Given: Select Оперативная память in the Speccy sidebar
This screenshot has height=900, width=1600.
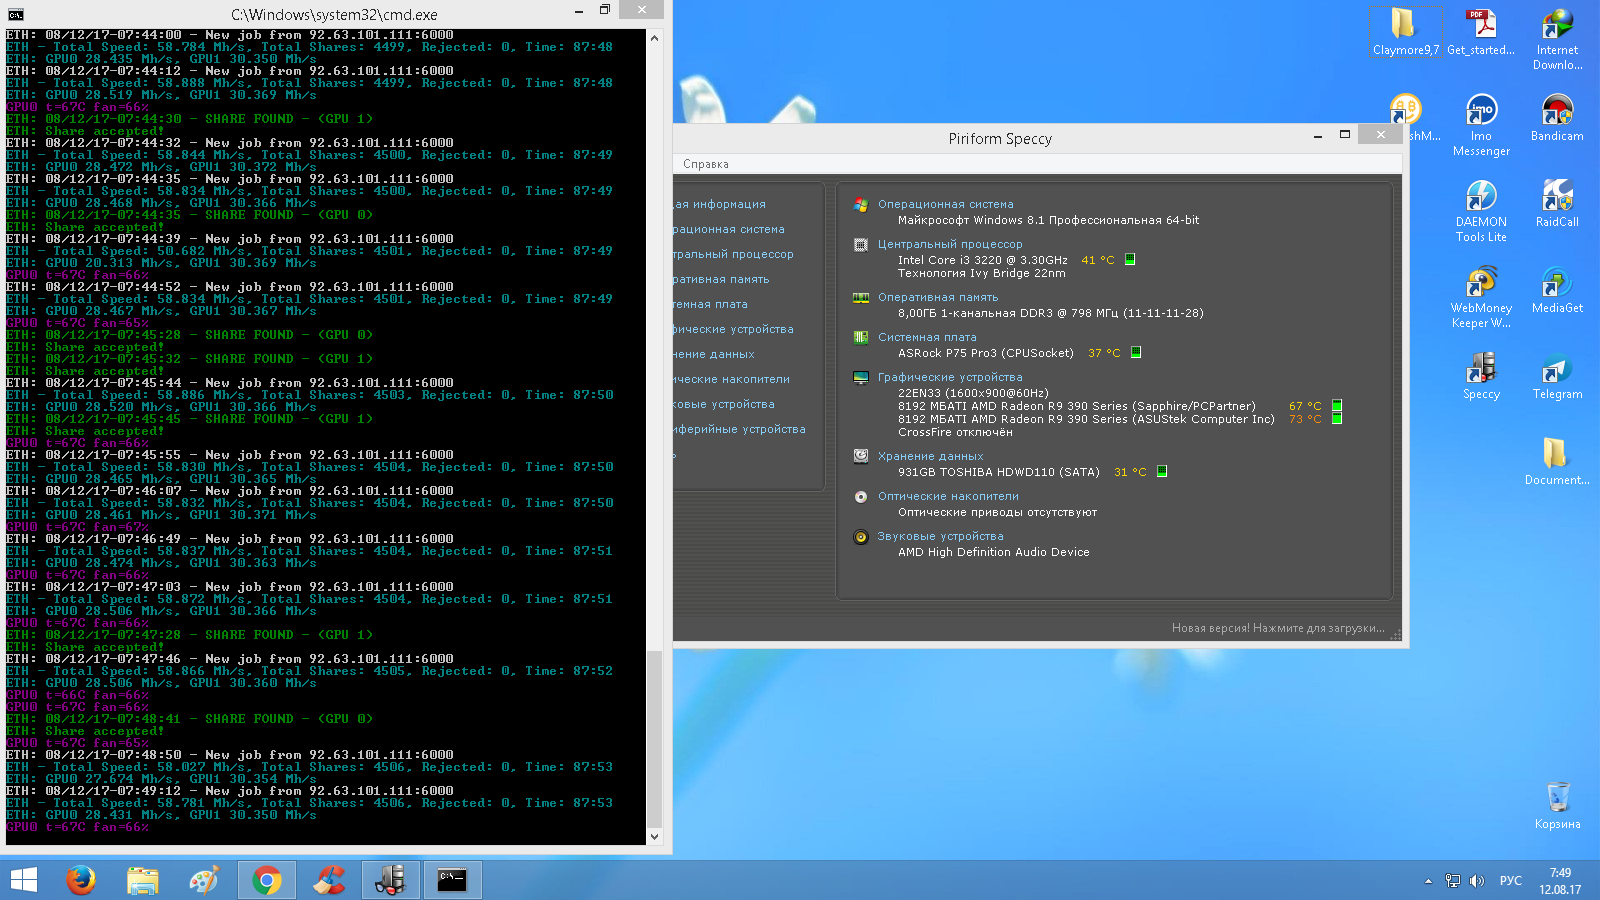Looking at the screenshot, I should coord(720,279).
